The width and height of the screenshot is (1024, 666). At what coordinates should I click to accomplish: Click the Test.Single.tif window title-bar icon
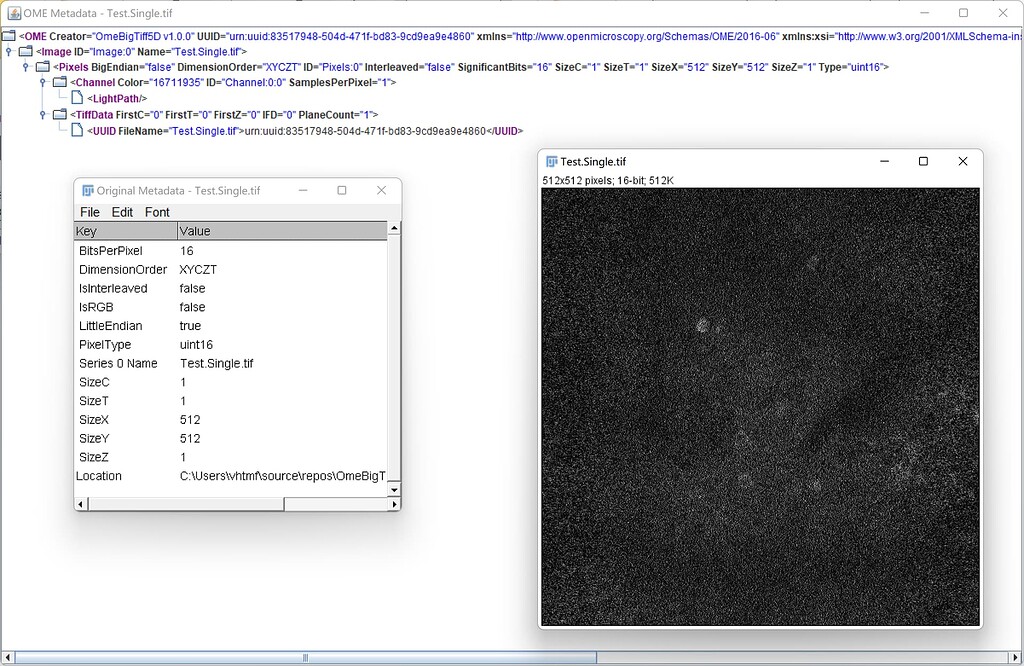551,160
